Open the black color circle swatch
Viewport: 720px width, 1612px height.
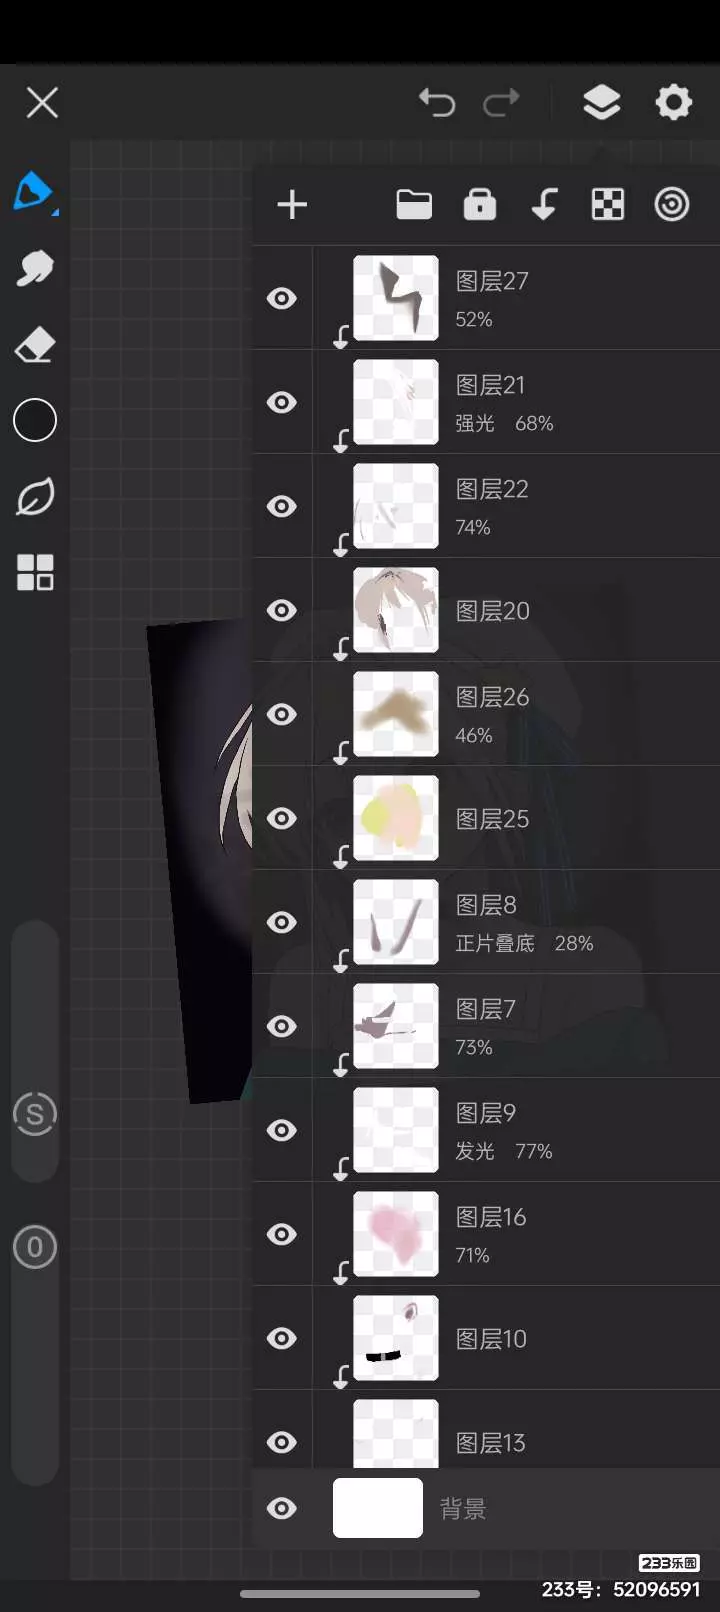coord(35,420)
